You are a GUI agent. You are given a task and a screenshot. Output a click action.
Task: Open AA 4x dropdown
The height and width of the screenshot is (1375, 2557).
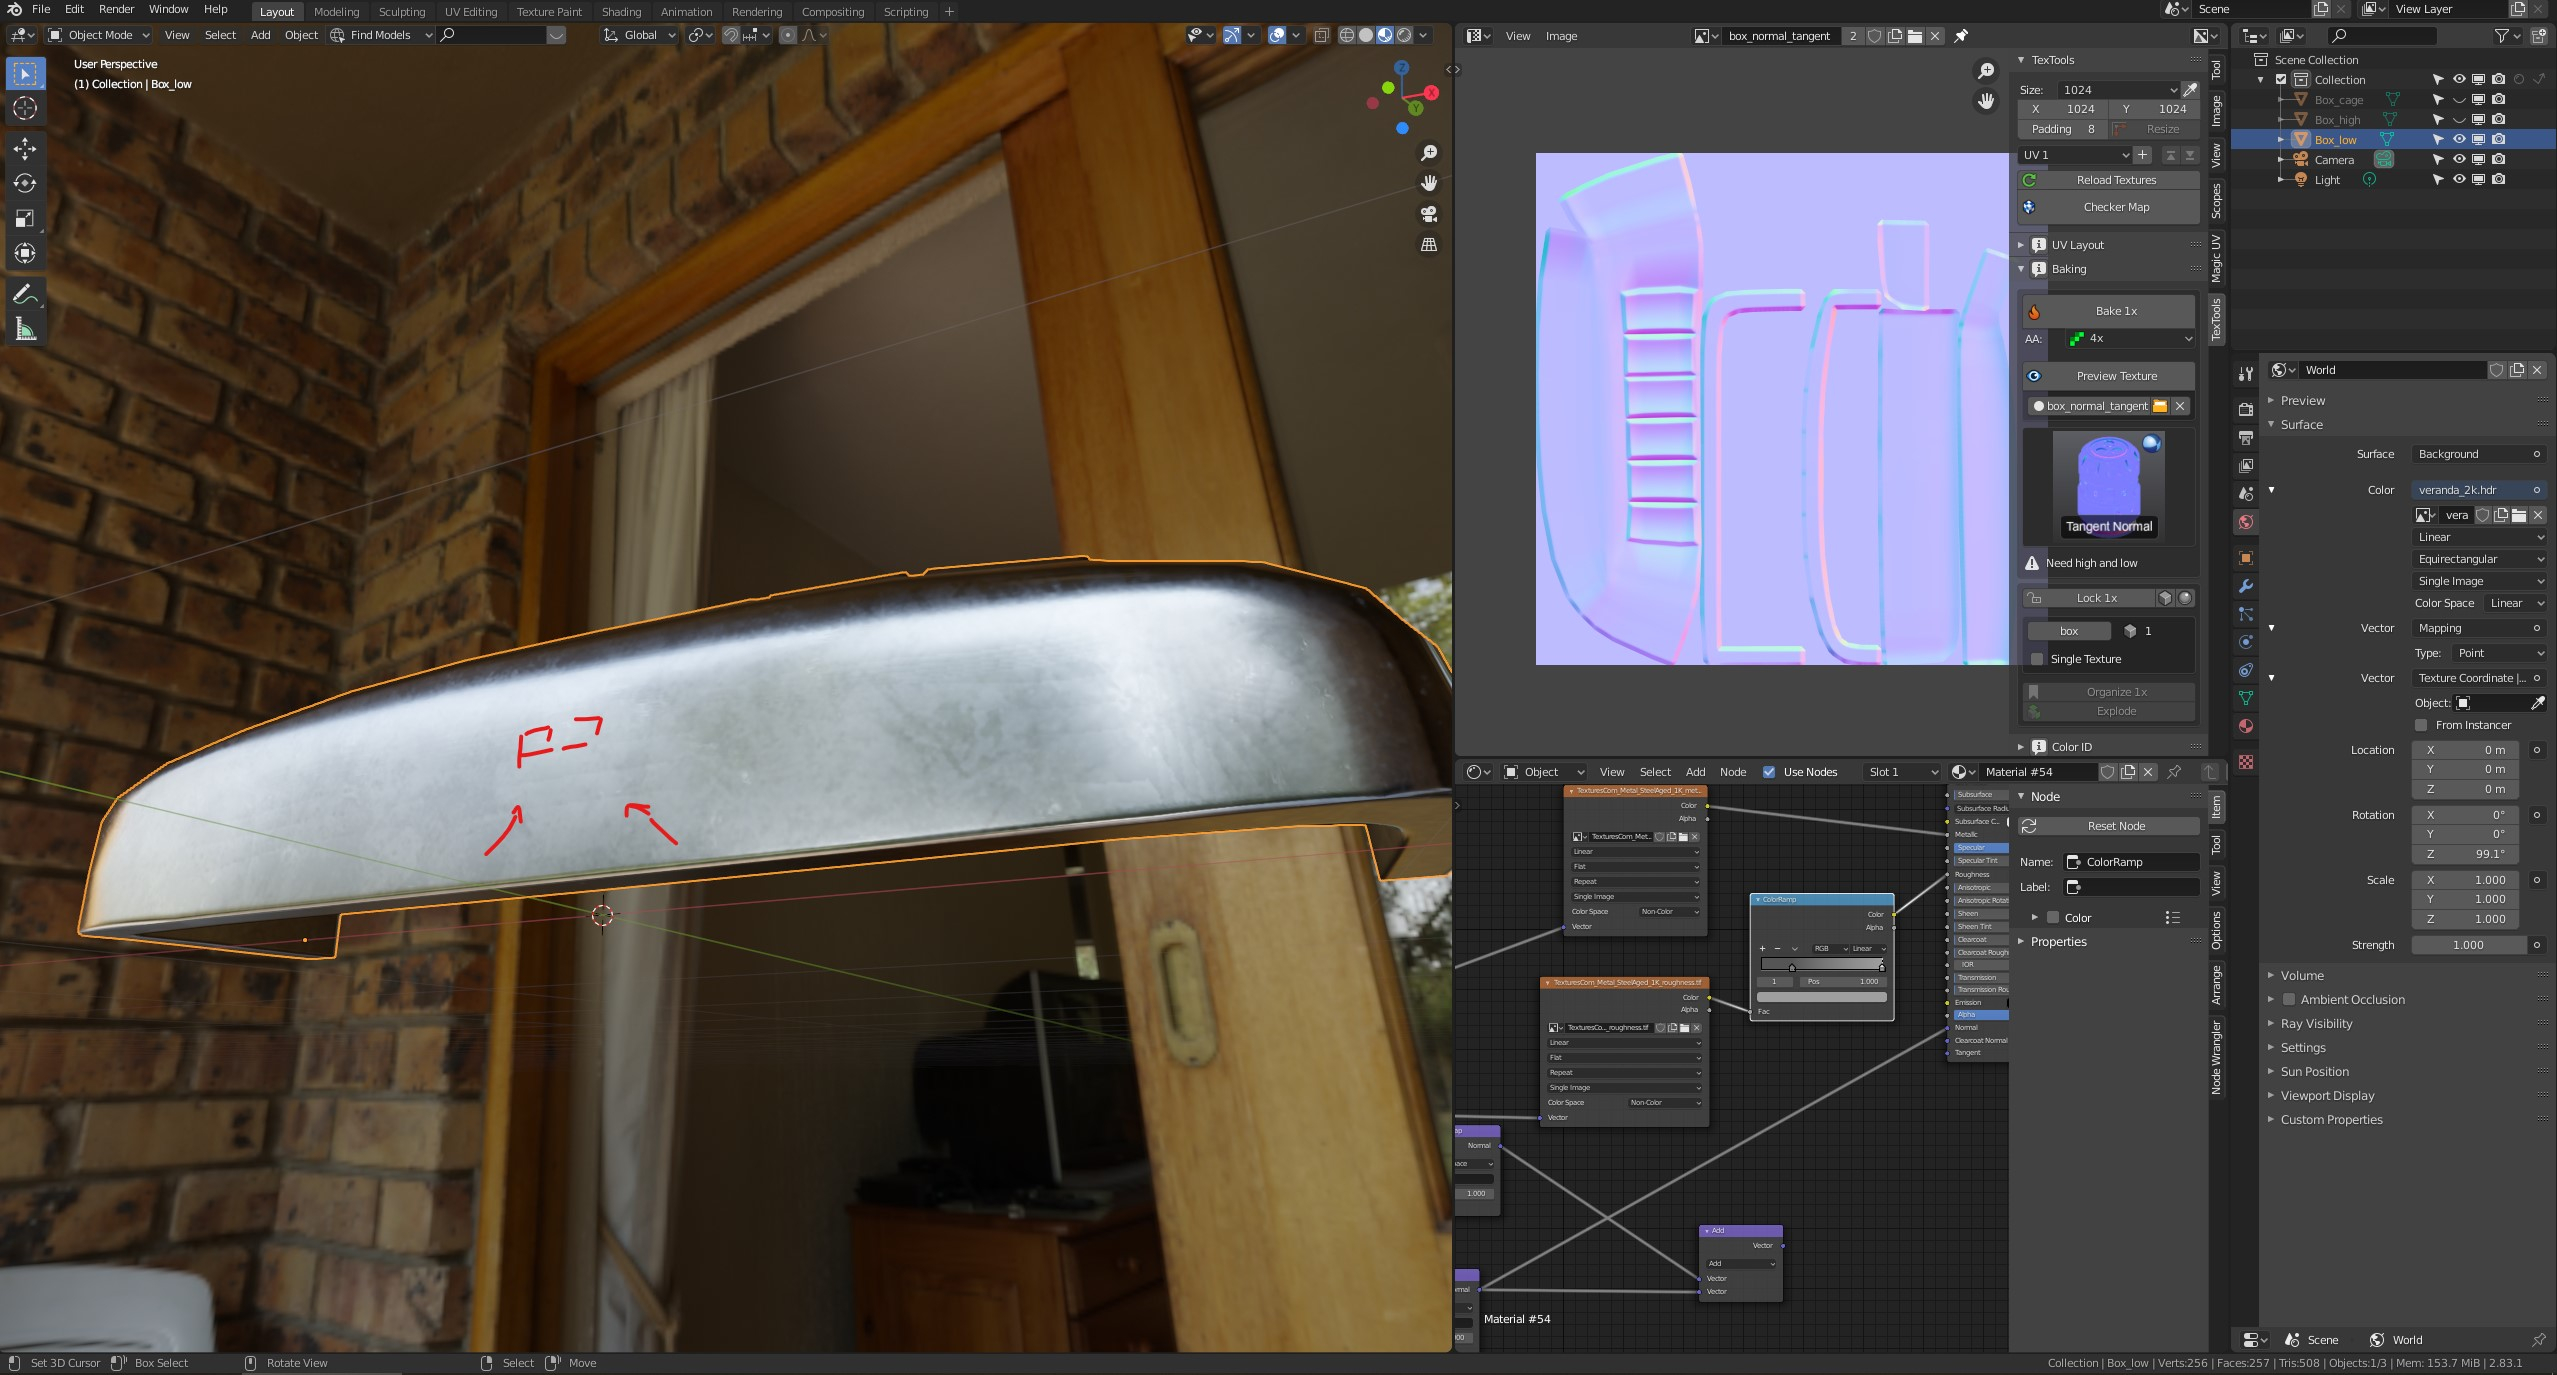[x=2130, y=339]
